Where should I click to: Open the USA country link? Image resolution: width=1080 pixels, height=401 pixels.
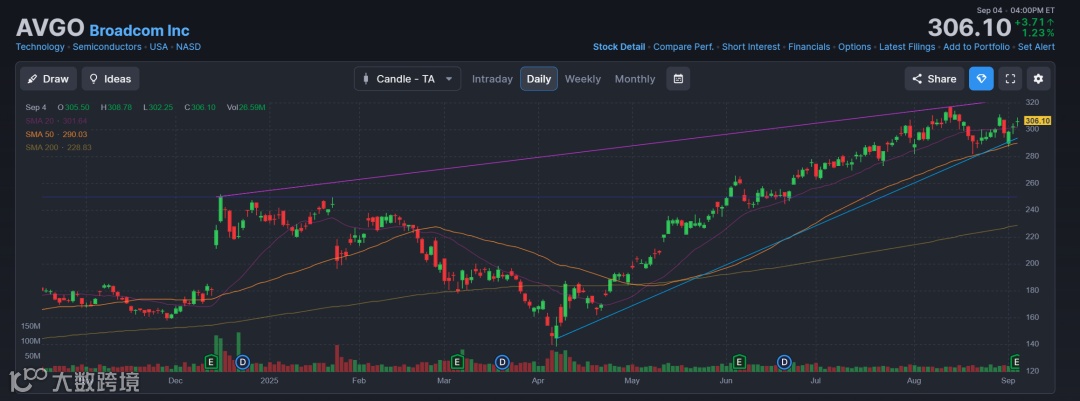(158, 47)
